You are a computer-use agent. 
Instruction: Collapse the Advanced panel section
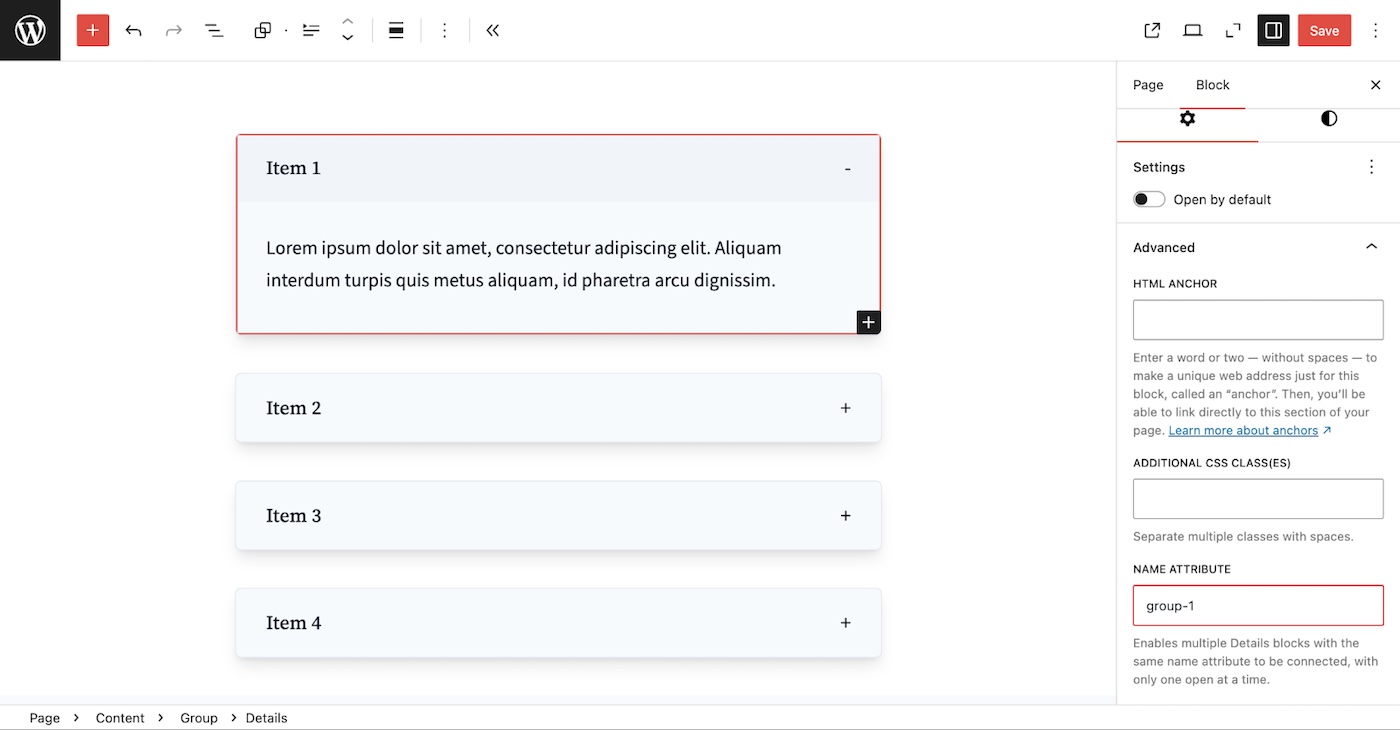1371,247
